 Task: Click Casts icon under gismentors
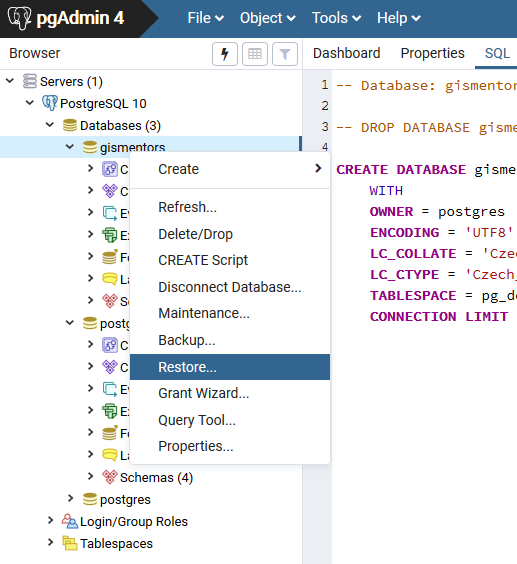tap(110, 169)
